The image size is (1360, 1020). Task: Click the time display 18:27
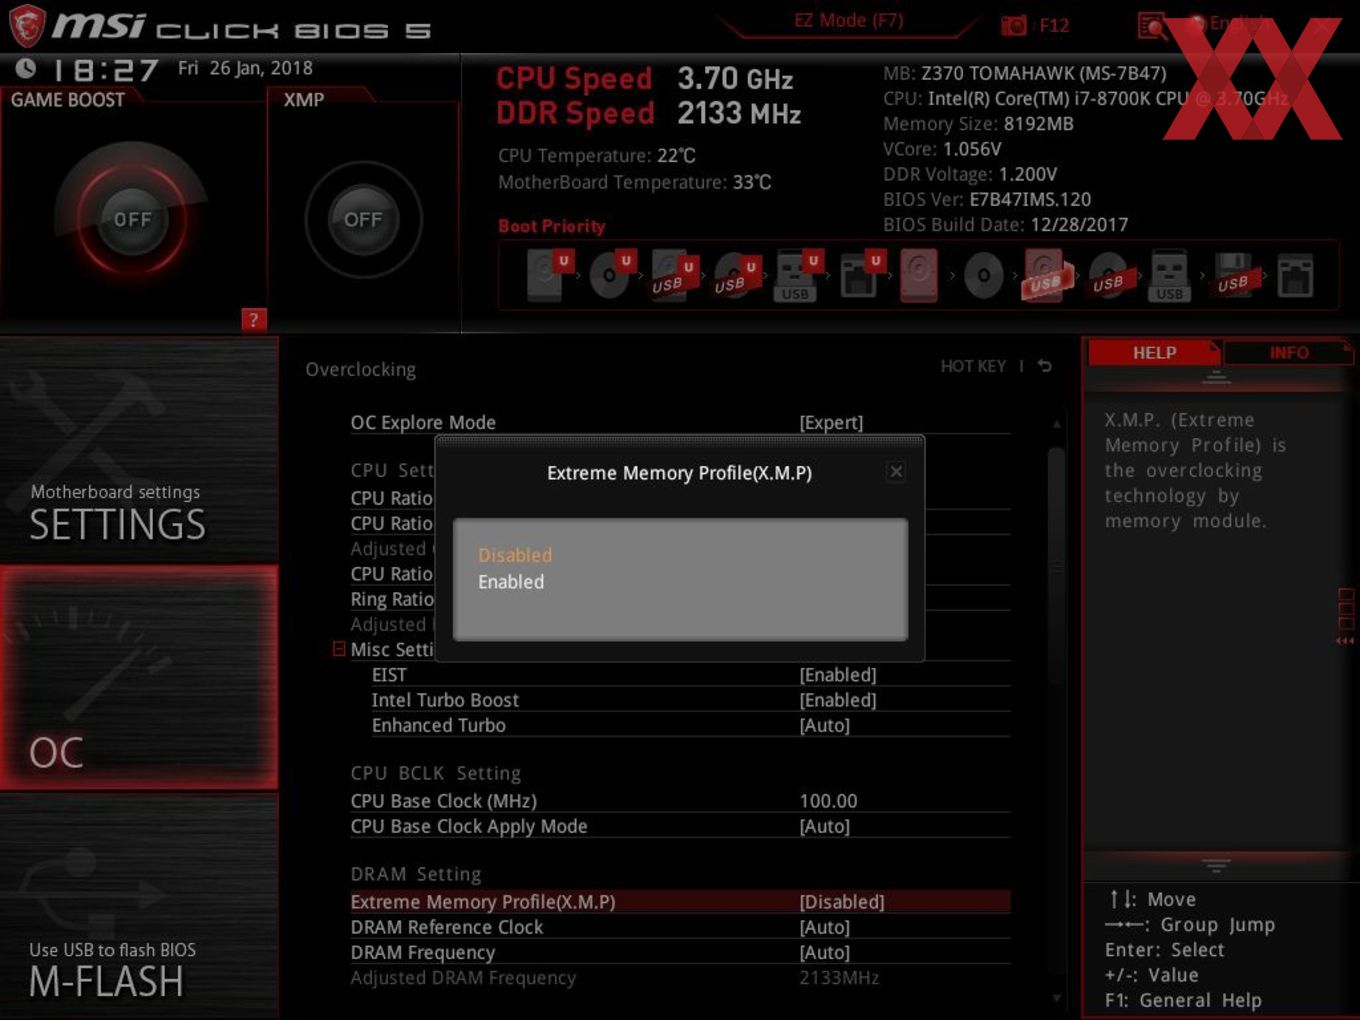(105, 70)
